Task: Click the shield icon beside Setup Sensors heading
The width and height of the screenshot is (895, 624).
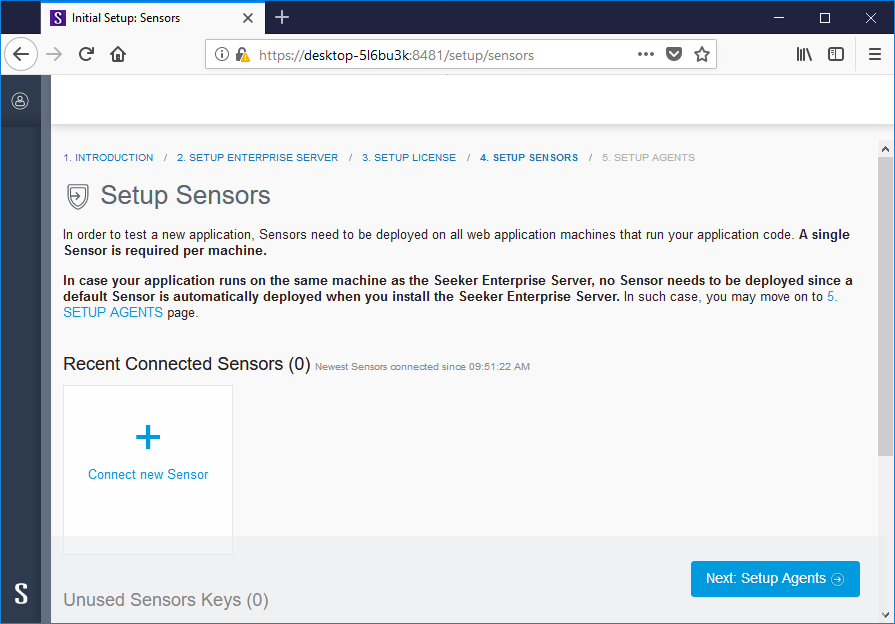Action: pos(78,196)
